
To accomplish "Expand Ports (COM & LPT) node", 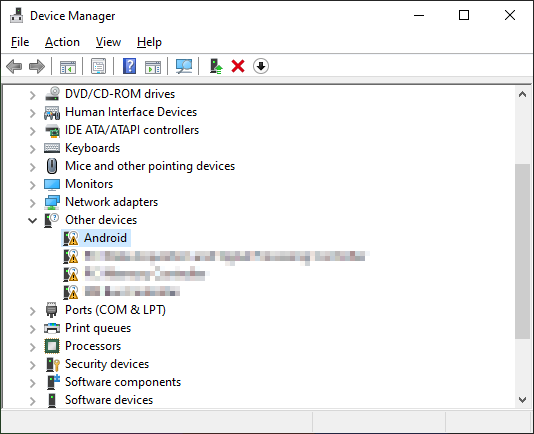I will pos(32,311).
